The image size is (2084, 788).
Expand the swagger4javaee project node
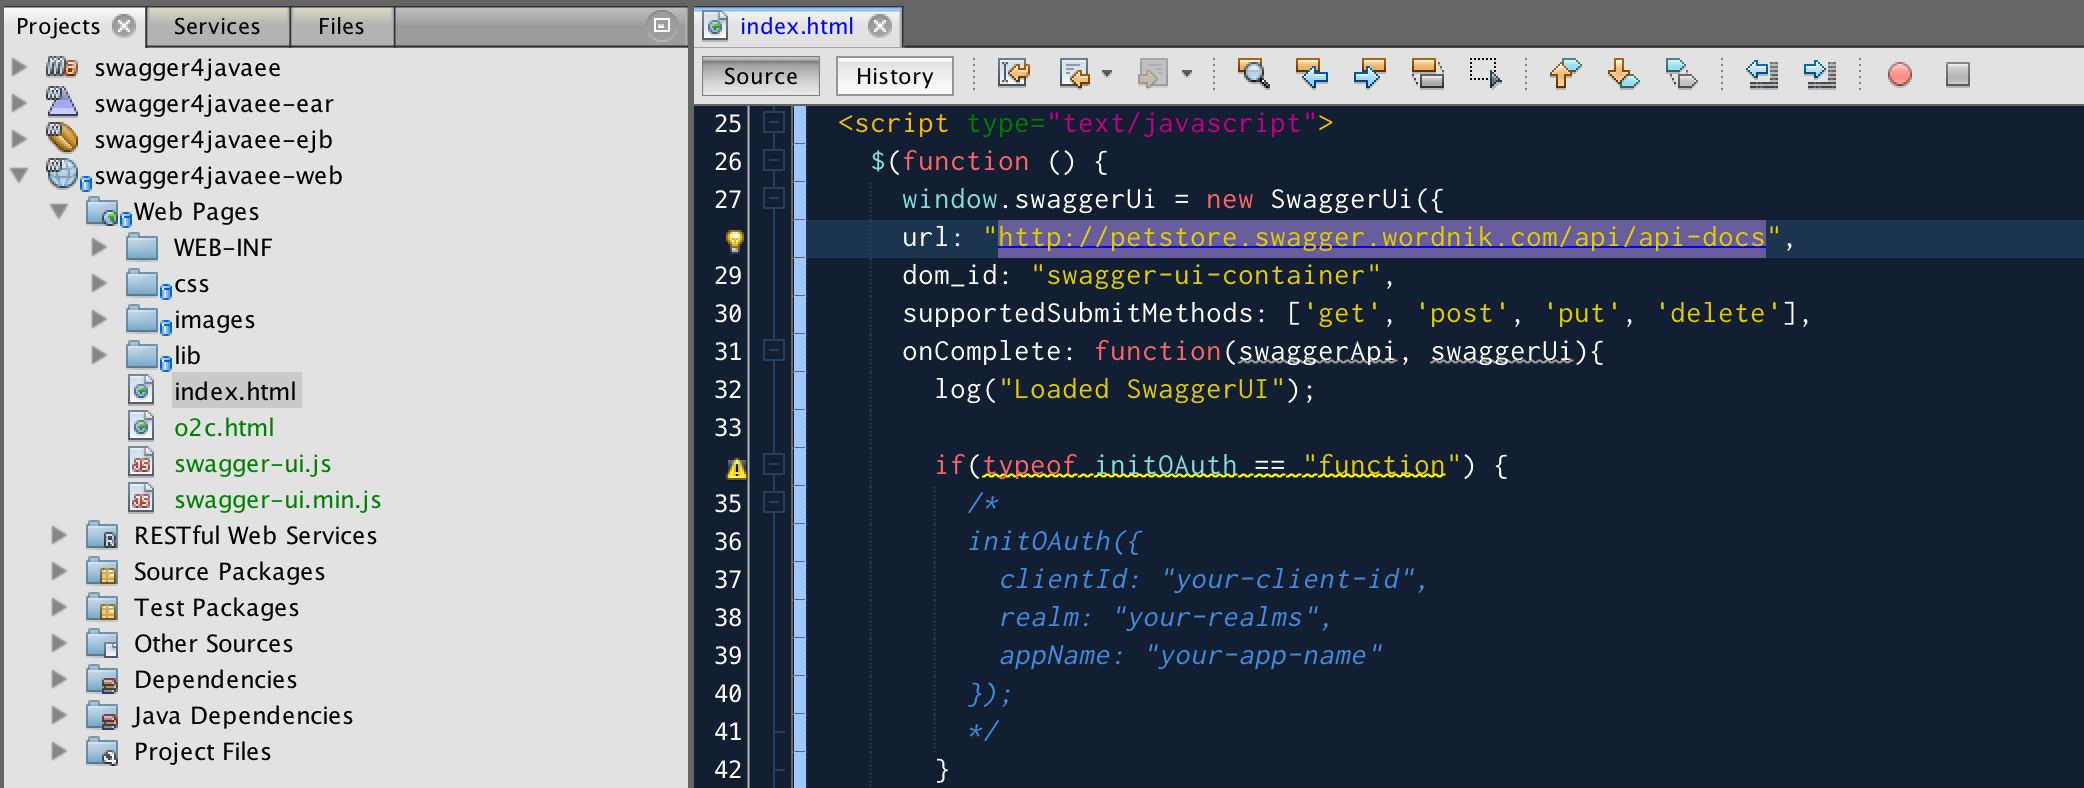[18, 67]
